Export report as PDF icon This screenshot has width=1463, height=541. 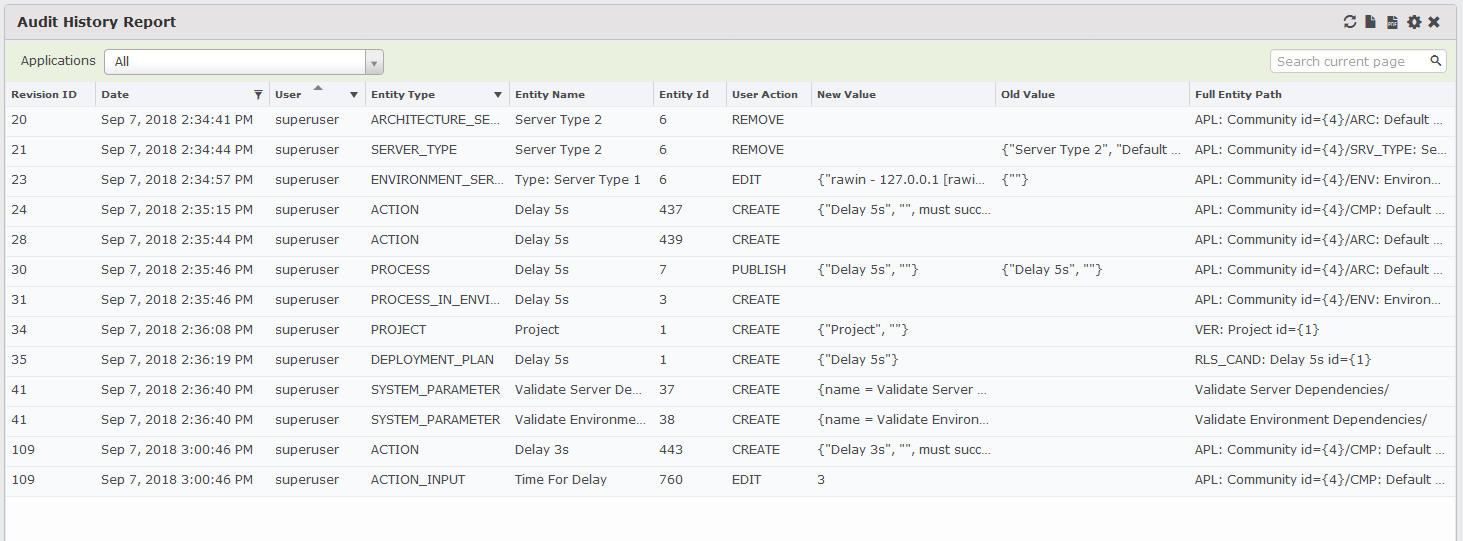tap(1392, 22)
